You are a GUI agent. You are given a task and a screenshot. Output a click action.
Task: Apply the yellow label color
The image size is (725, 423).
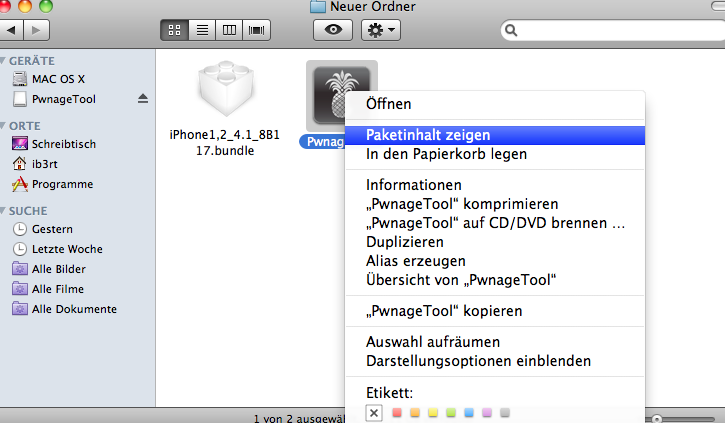click(x=433, y=412)
